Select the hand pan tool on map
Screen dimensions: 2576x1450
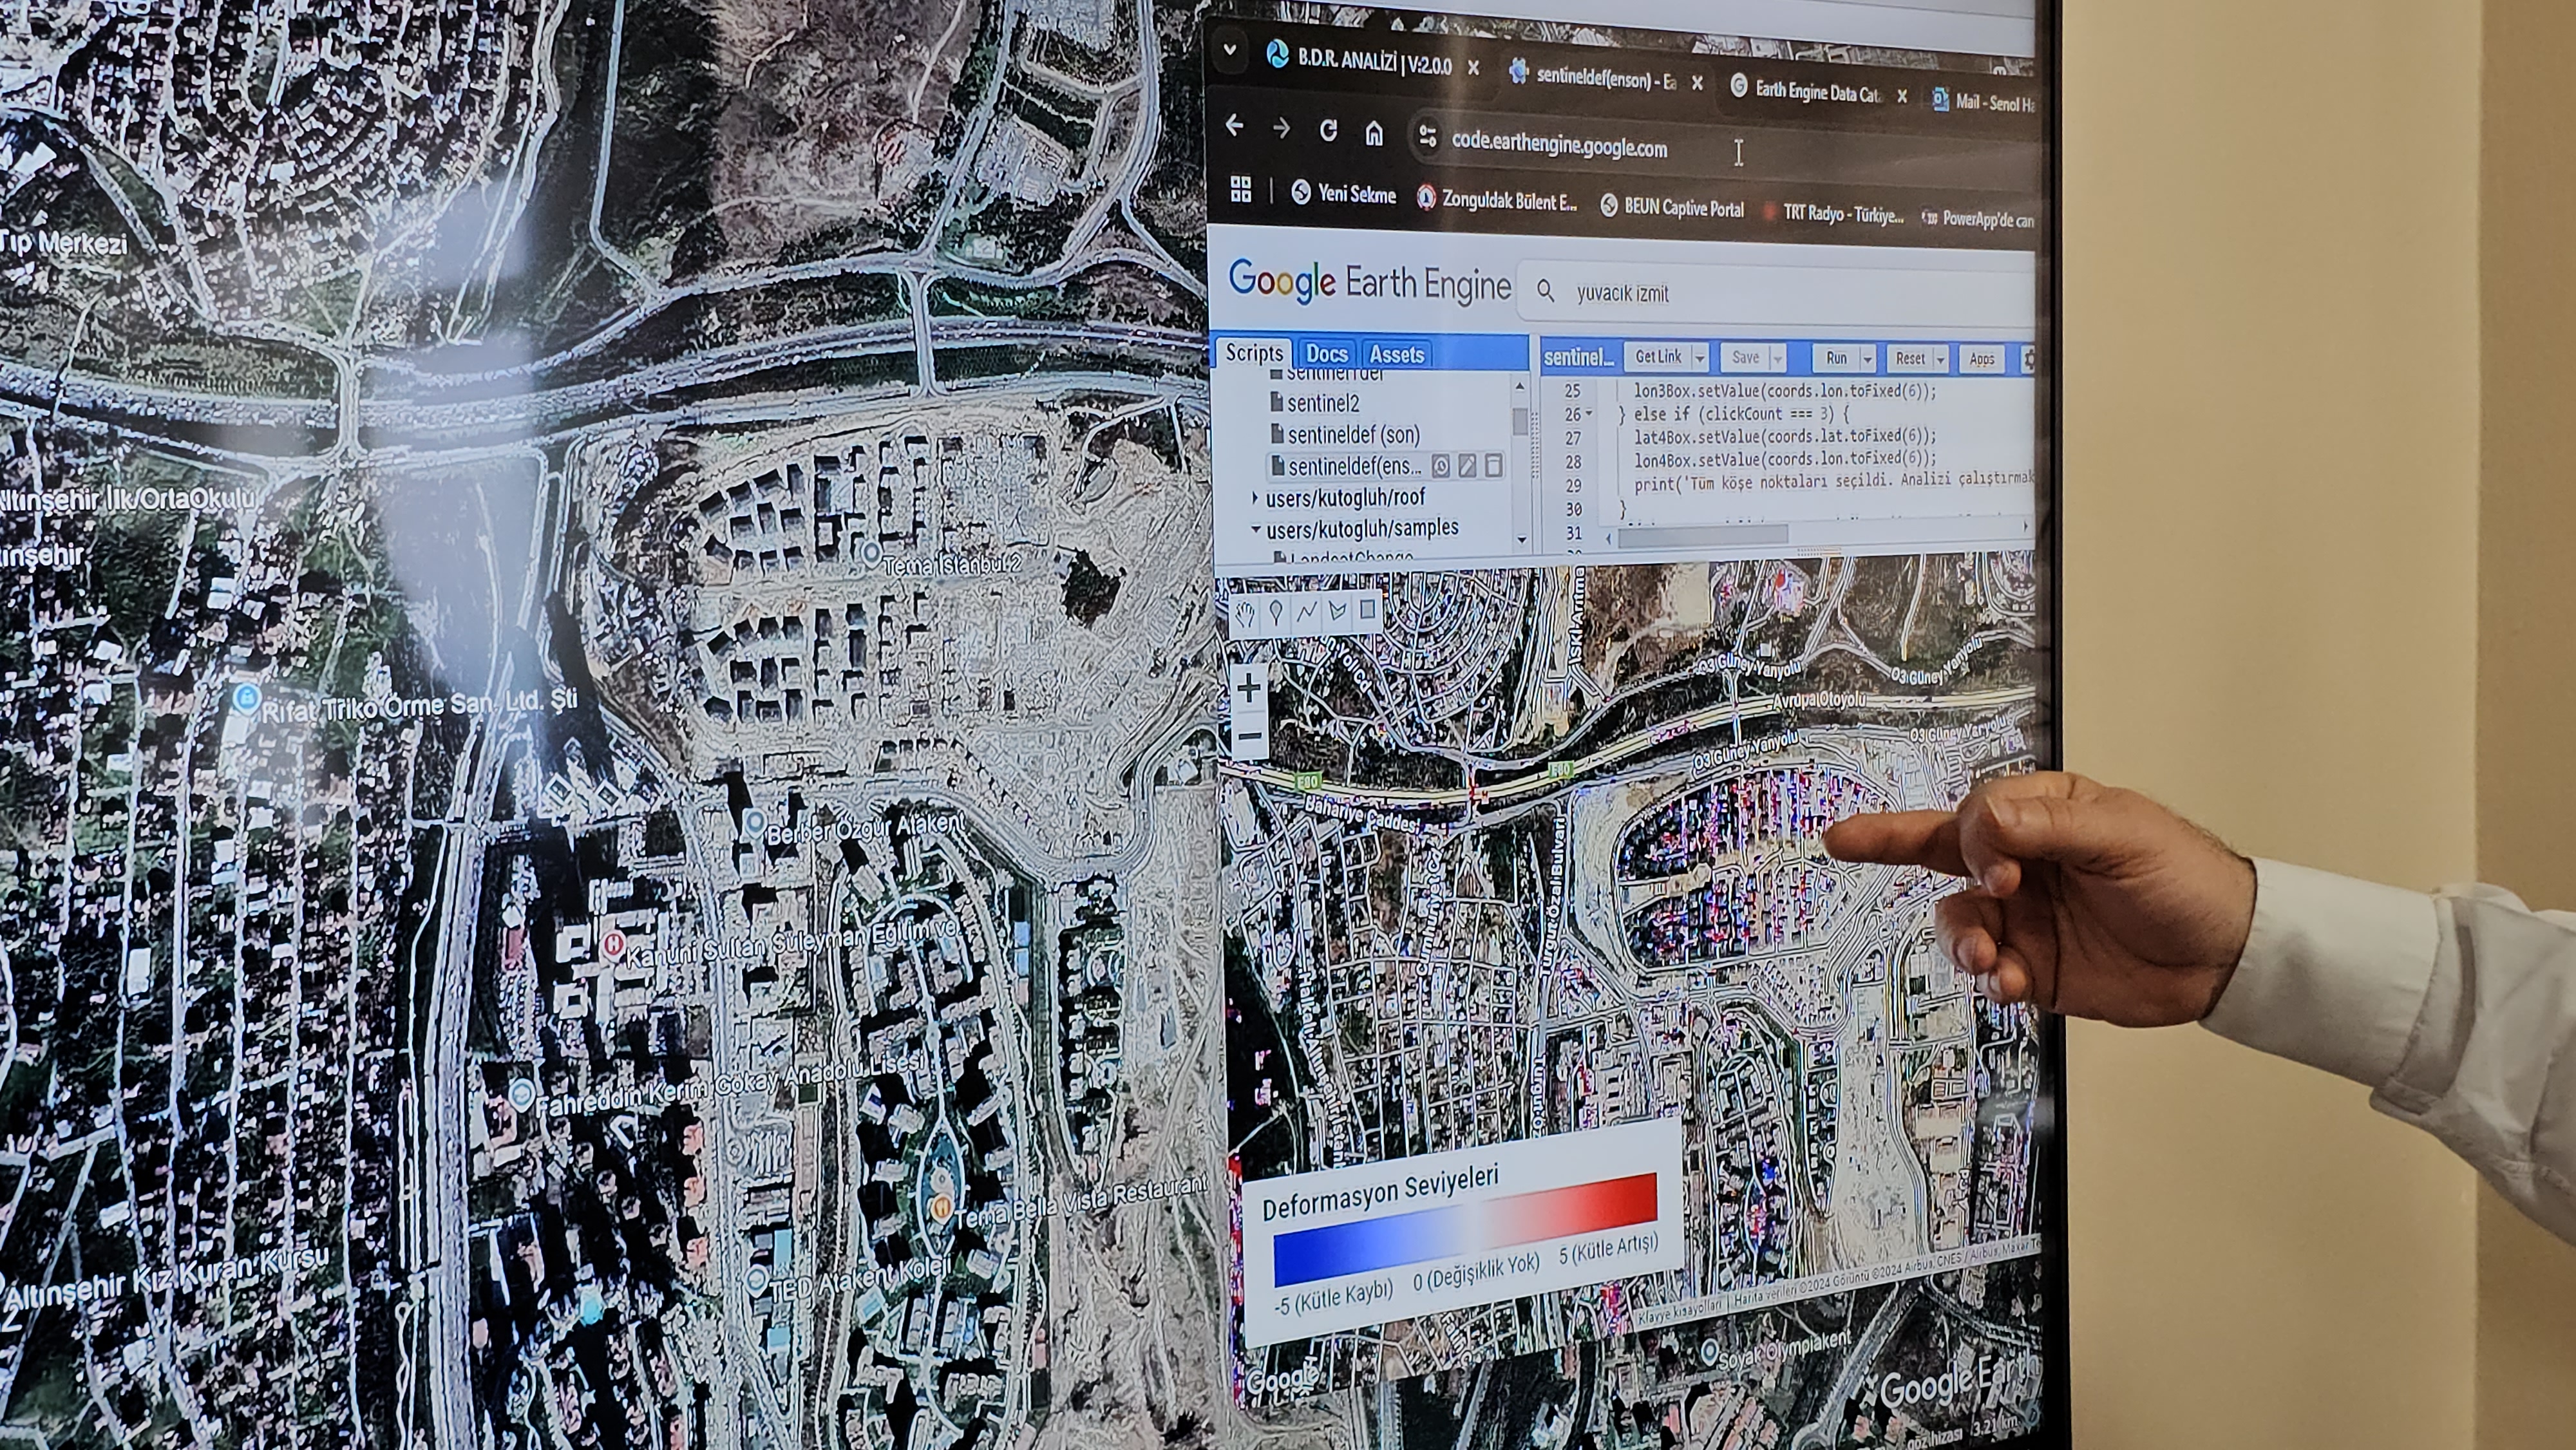point(1245,614)
